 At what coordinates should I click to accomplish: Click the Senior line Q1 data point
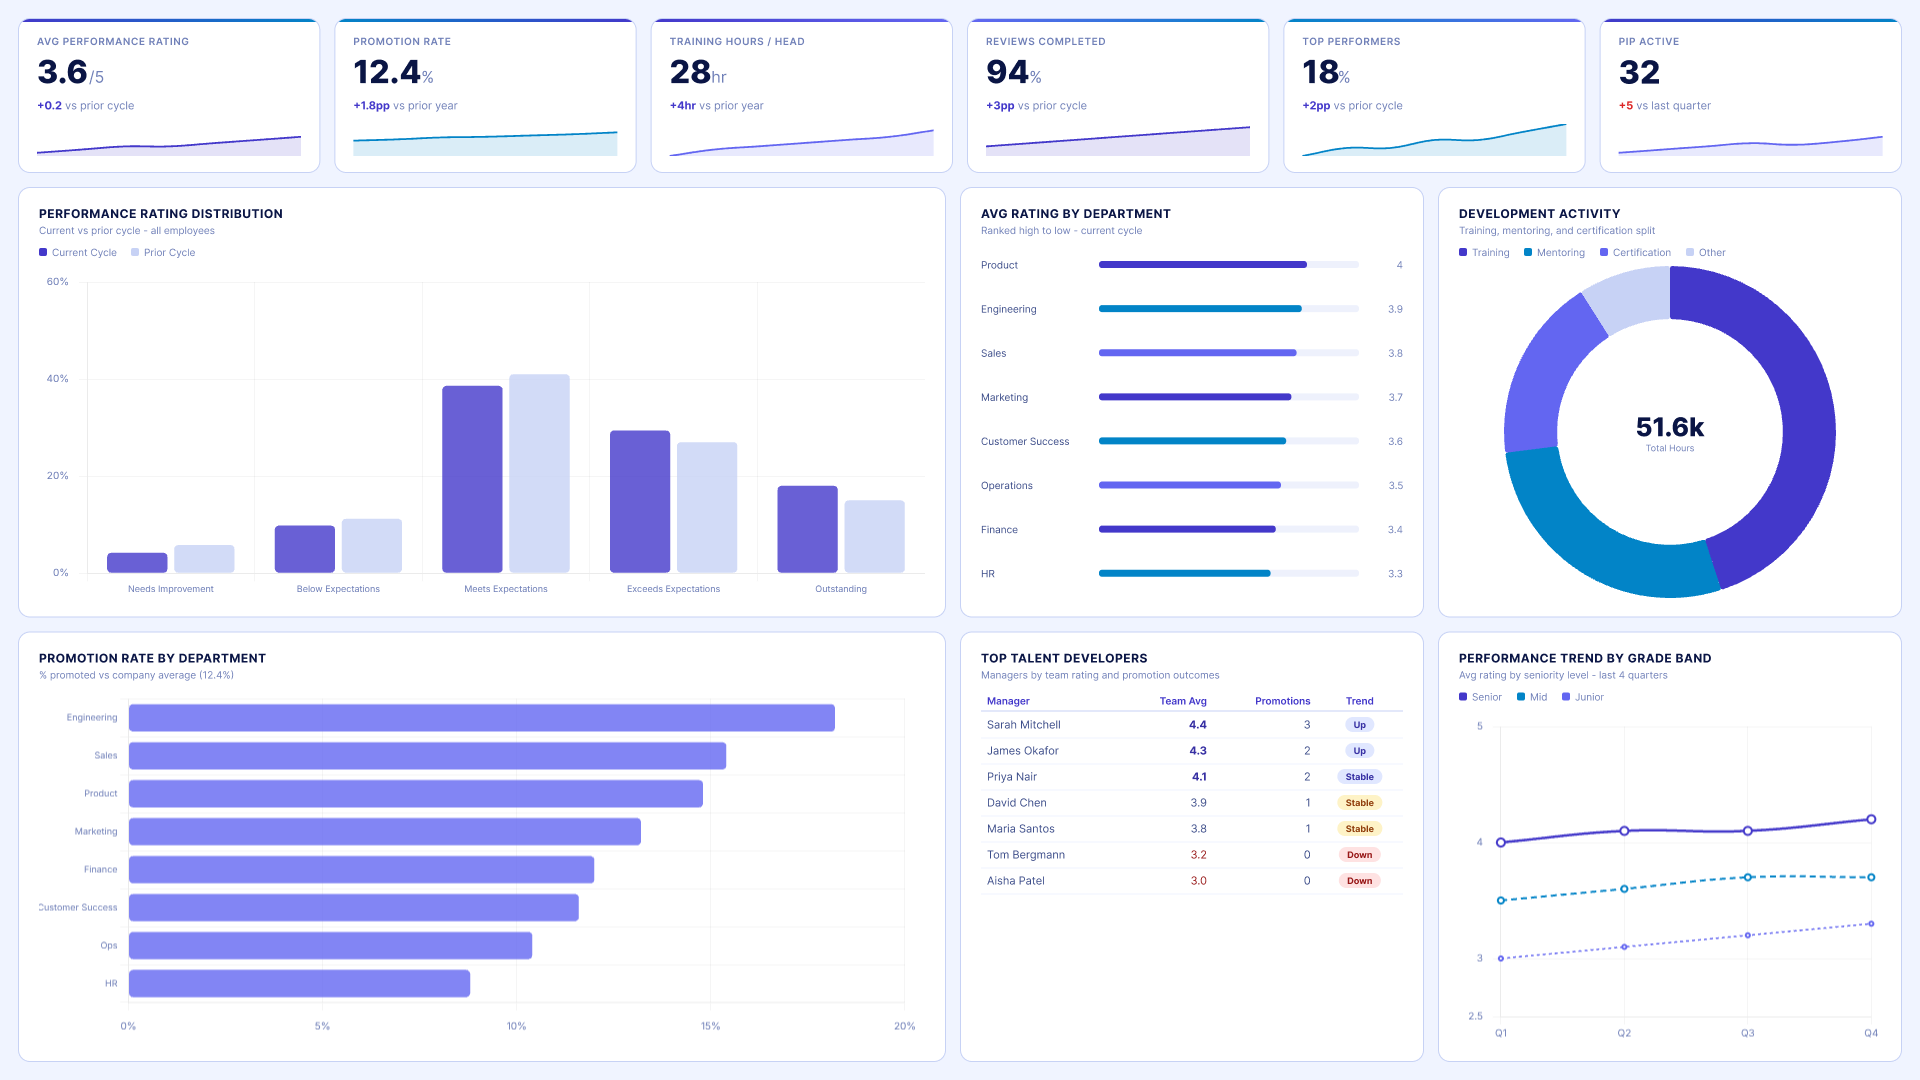pos(1501,843)
